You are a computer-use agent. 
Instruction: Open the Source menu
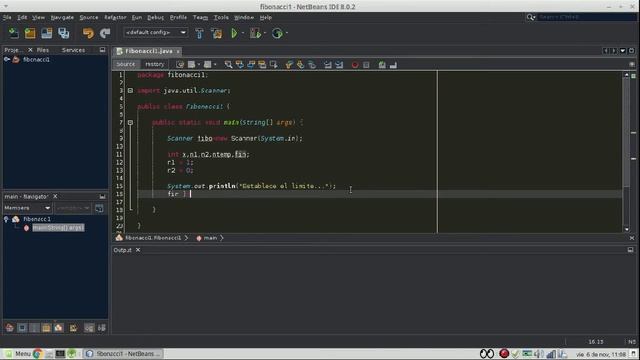(89, 18)
